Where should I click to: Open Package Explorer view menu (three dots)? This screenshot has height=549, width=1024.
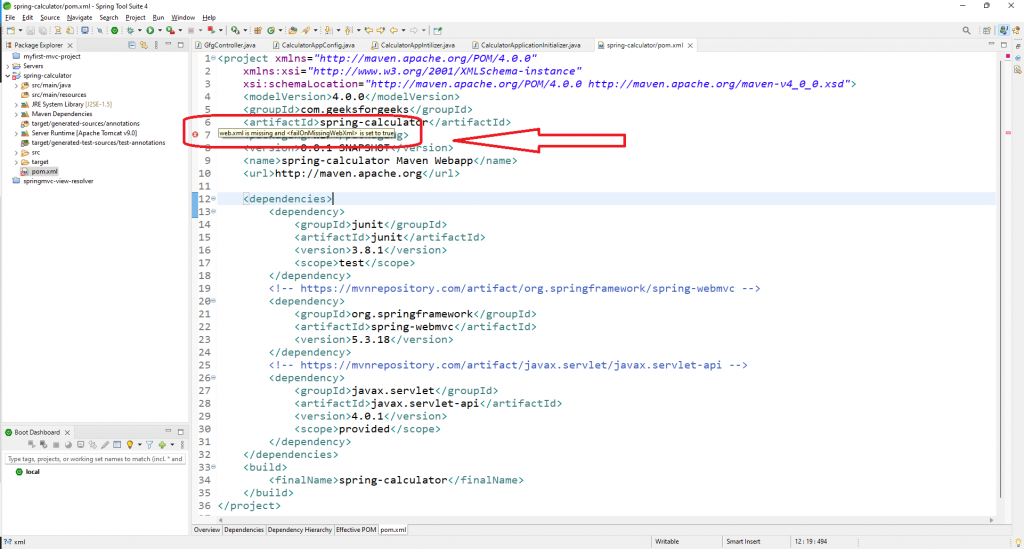156,45
